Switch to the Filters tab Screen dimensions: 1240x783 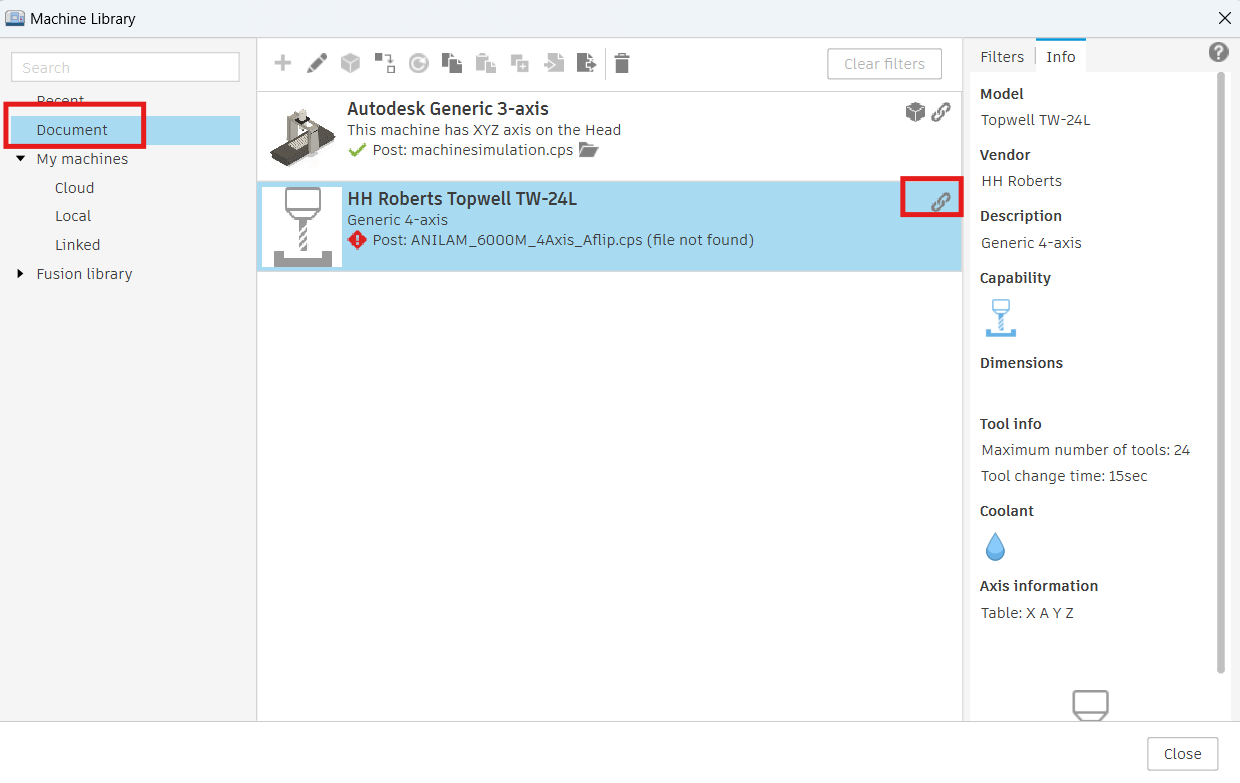click(1002, 57)
